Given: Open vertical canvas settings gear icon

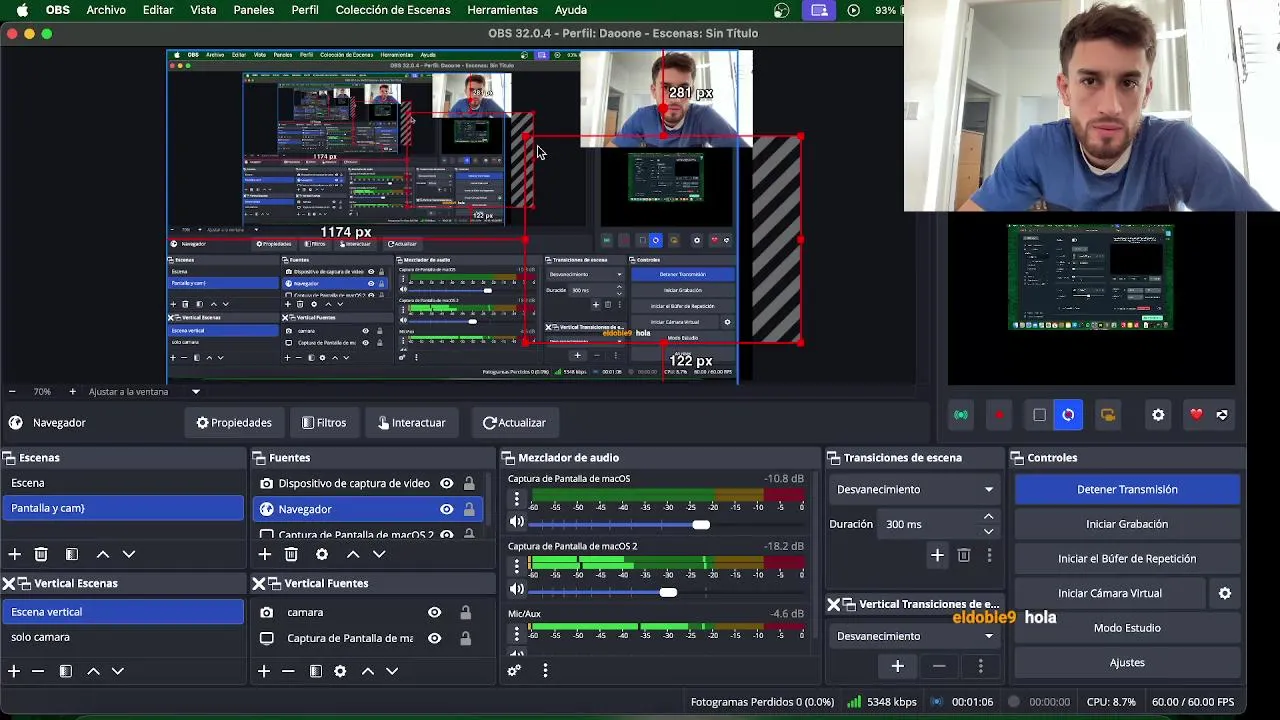Looking at the screenshot, I should point(1158,415).
